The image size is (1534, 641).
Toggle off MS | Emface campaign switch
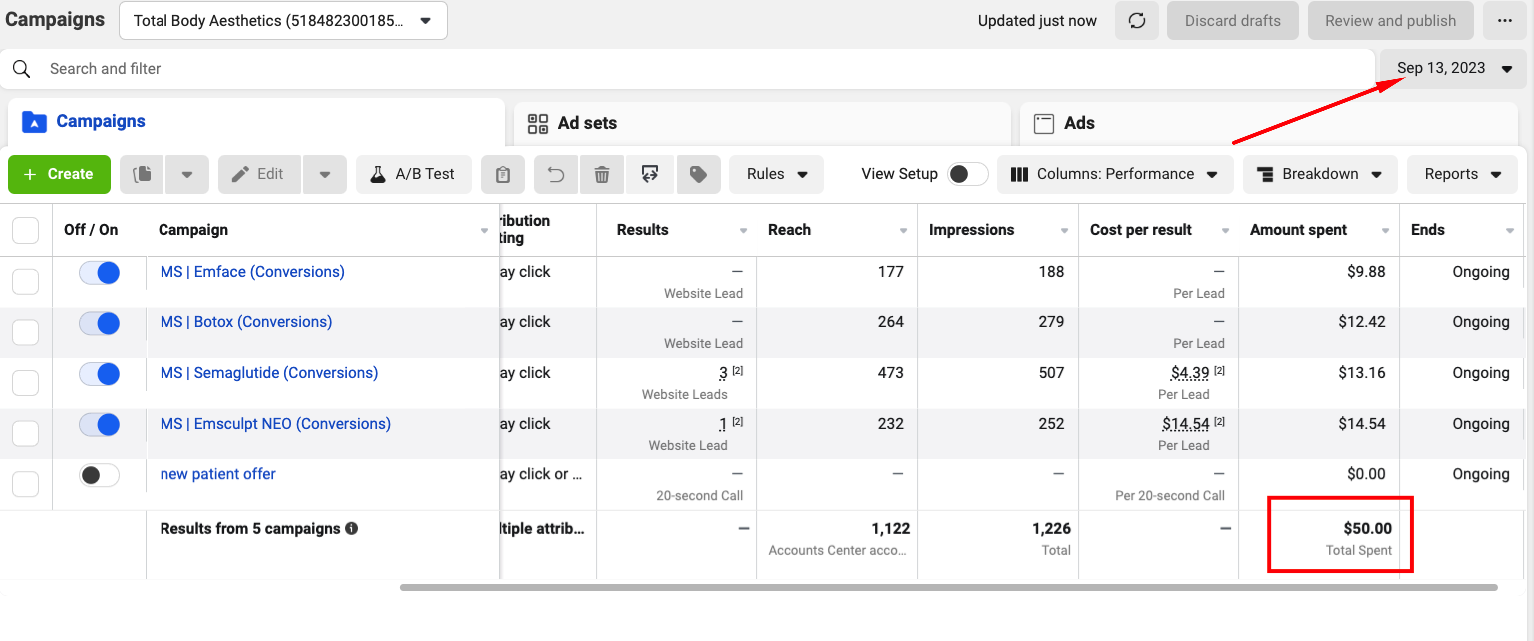pyautogui.click(x=100, y=272)
